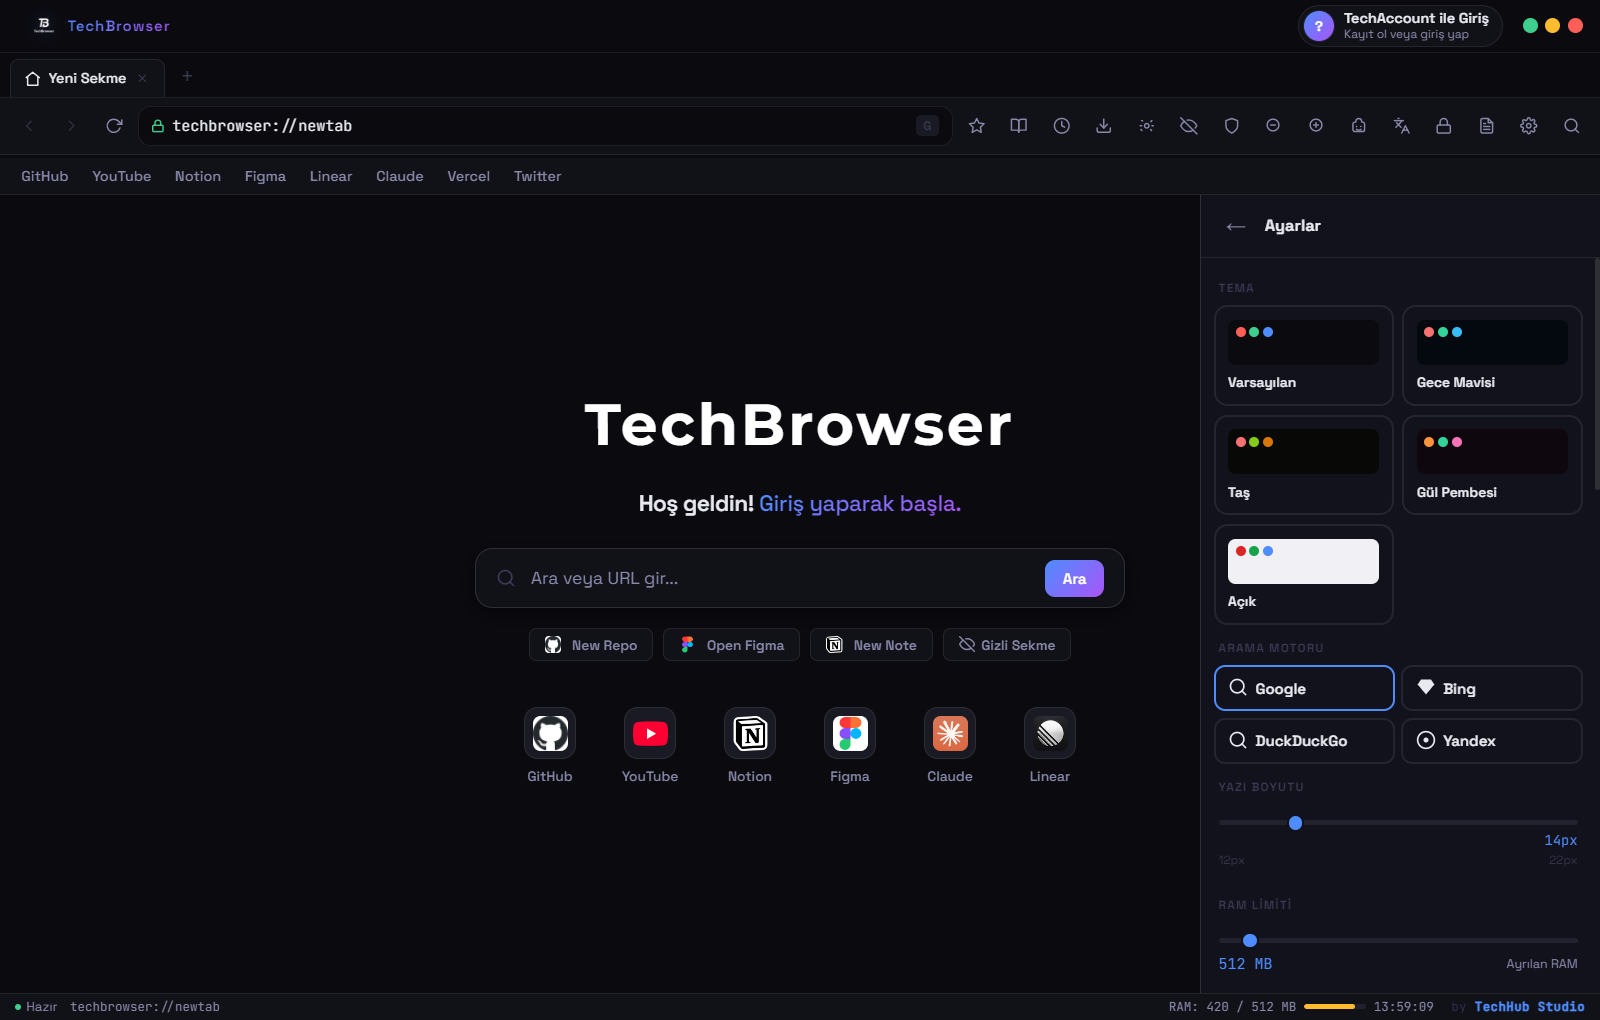This screenshot has height=1020, width=1600.
Task: Select the Varsayılan theme card
Action: [x=1304, y=355]
